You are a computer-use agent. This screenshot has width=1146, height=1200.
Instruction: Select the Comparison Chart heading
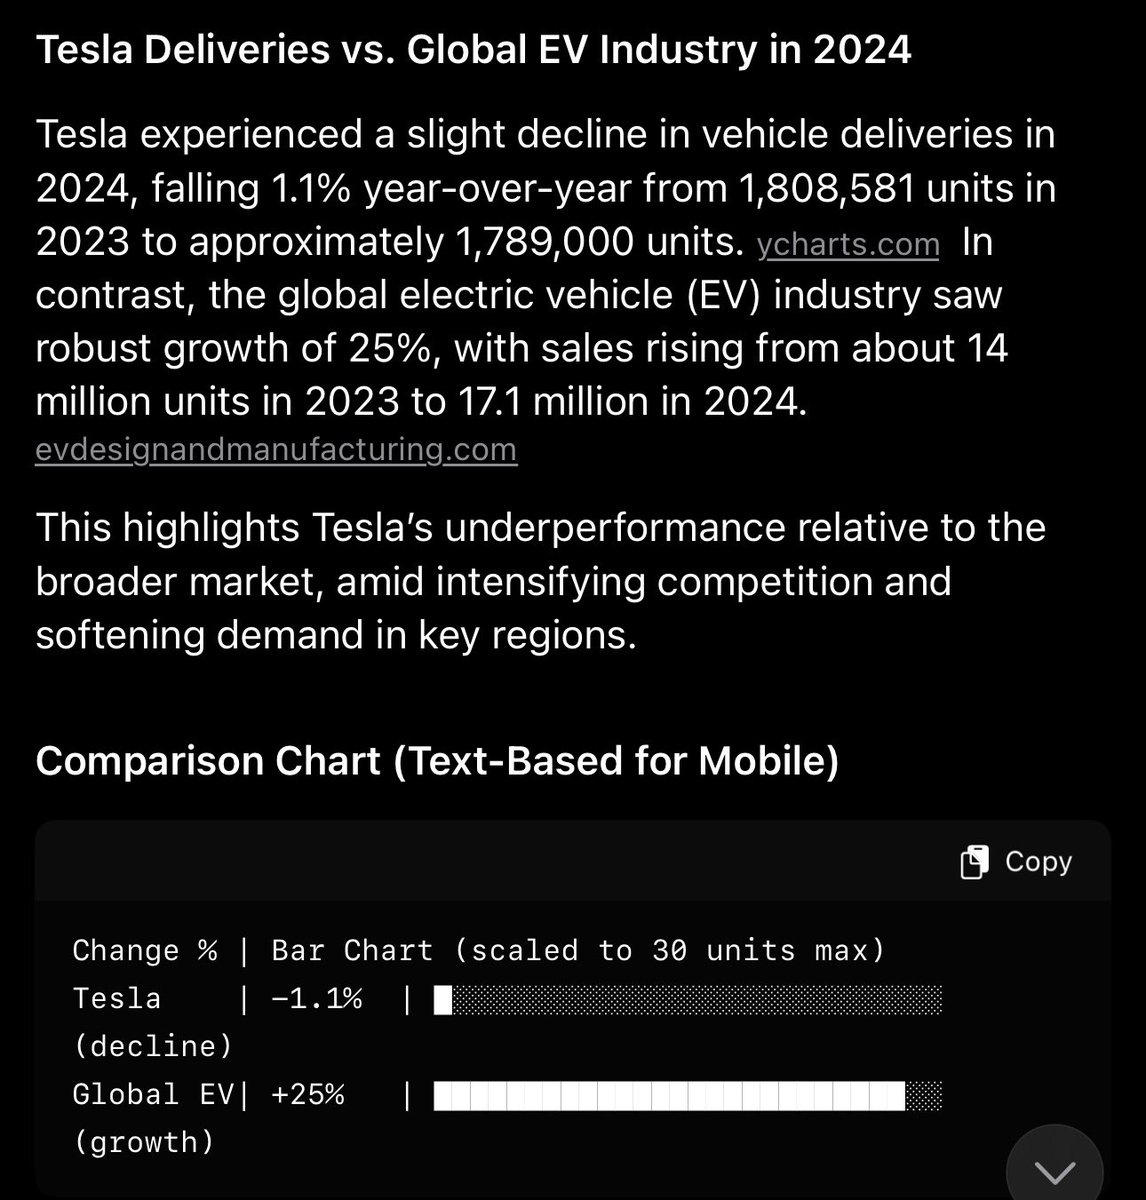tap(437, 761)
